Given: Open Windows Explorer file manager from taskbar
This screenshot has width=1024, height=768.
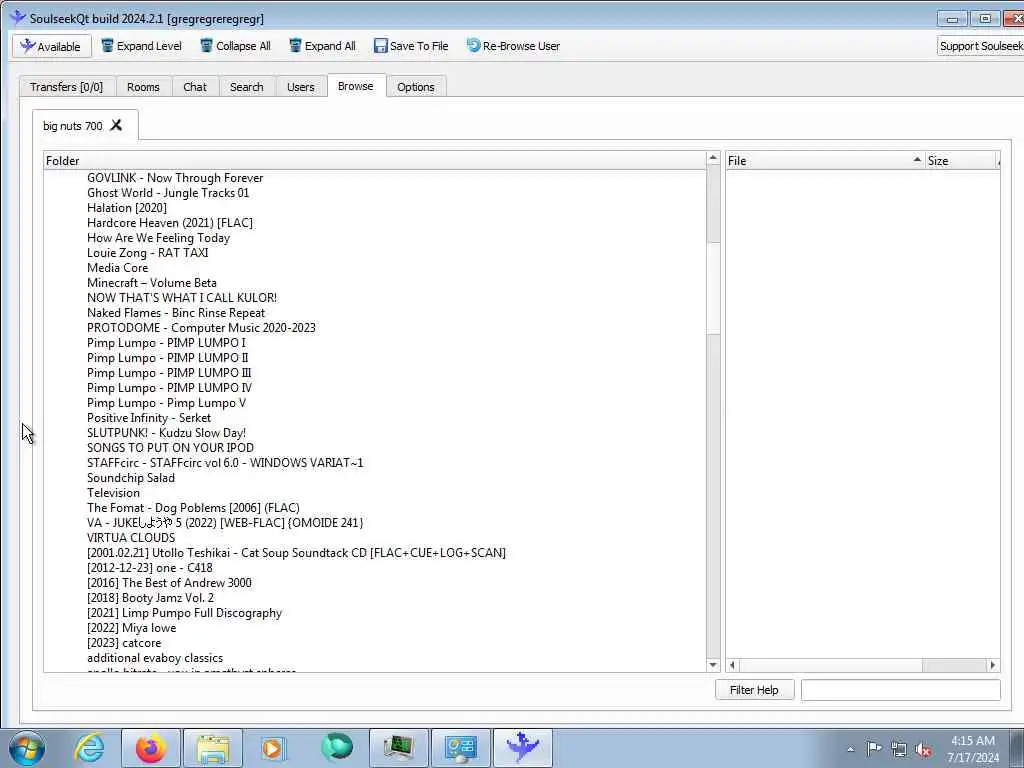Looking at the screenshot, I should [213, 748].
